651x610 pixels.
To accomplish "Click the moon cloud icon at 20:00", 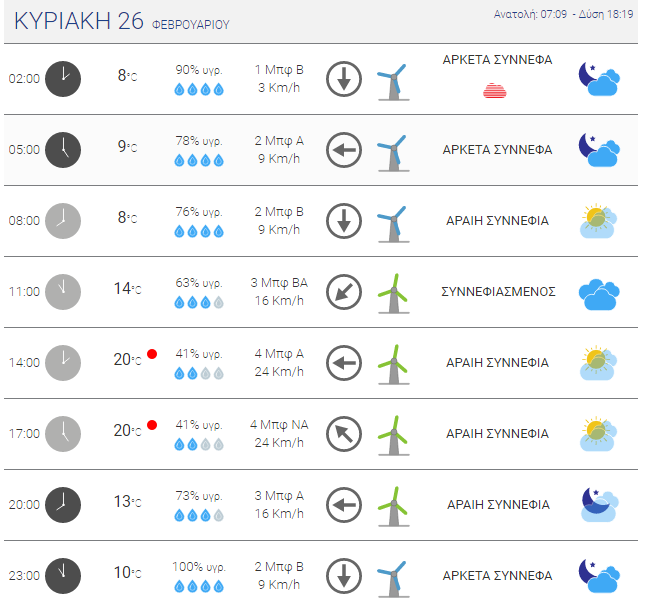I will 600,505.
